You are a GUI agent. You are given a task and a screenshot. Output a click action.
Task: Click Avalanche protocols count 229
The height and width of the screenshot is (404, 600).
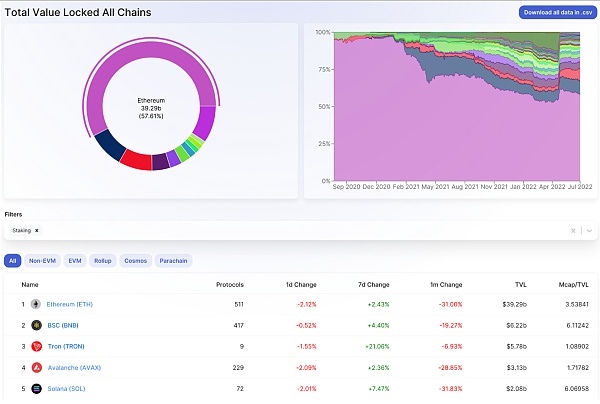238,368
